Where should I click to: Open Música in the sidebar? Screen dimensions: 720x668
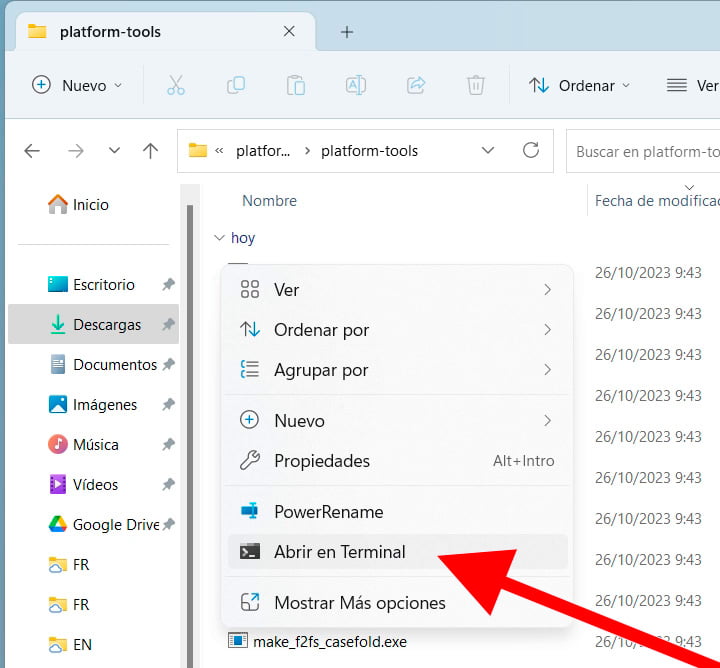click(x=83, y=444)
